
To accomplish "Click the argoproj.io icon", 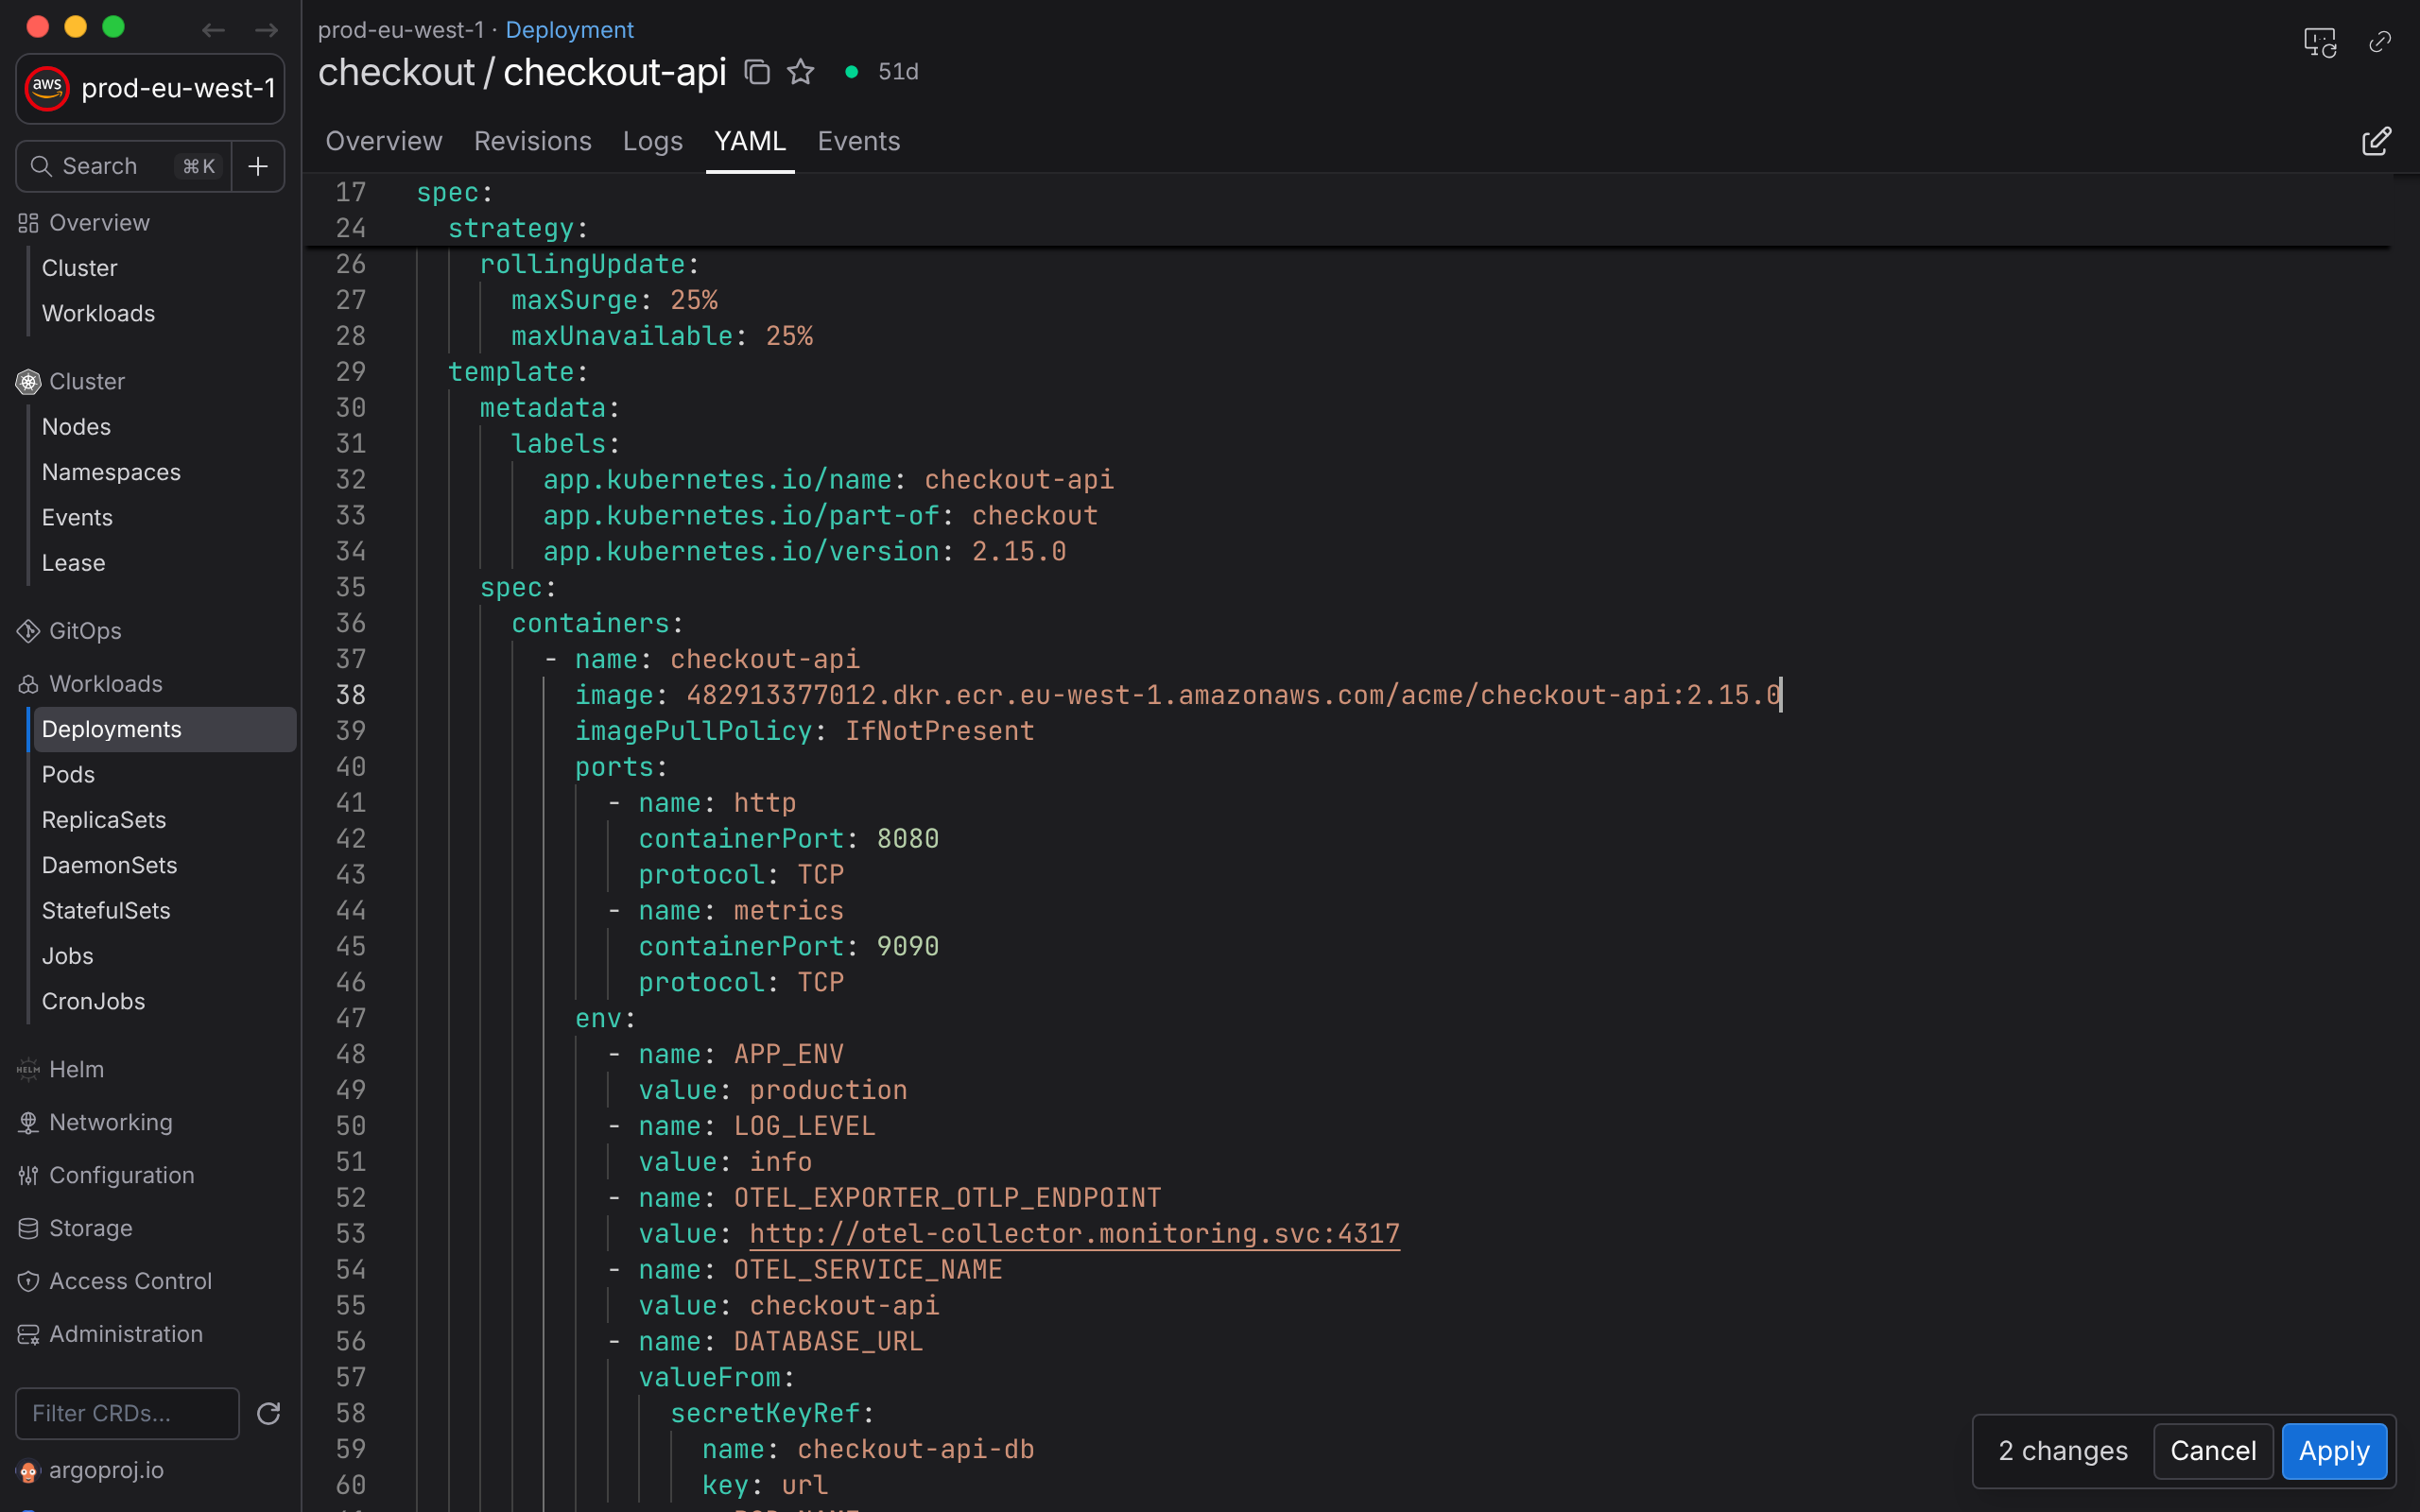I will click(x=28, y=1471).
